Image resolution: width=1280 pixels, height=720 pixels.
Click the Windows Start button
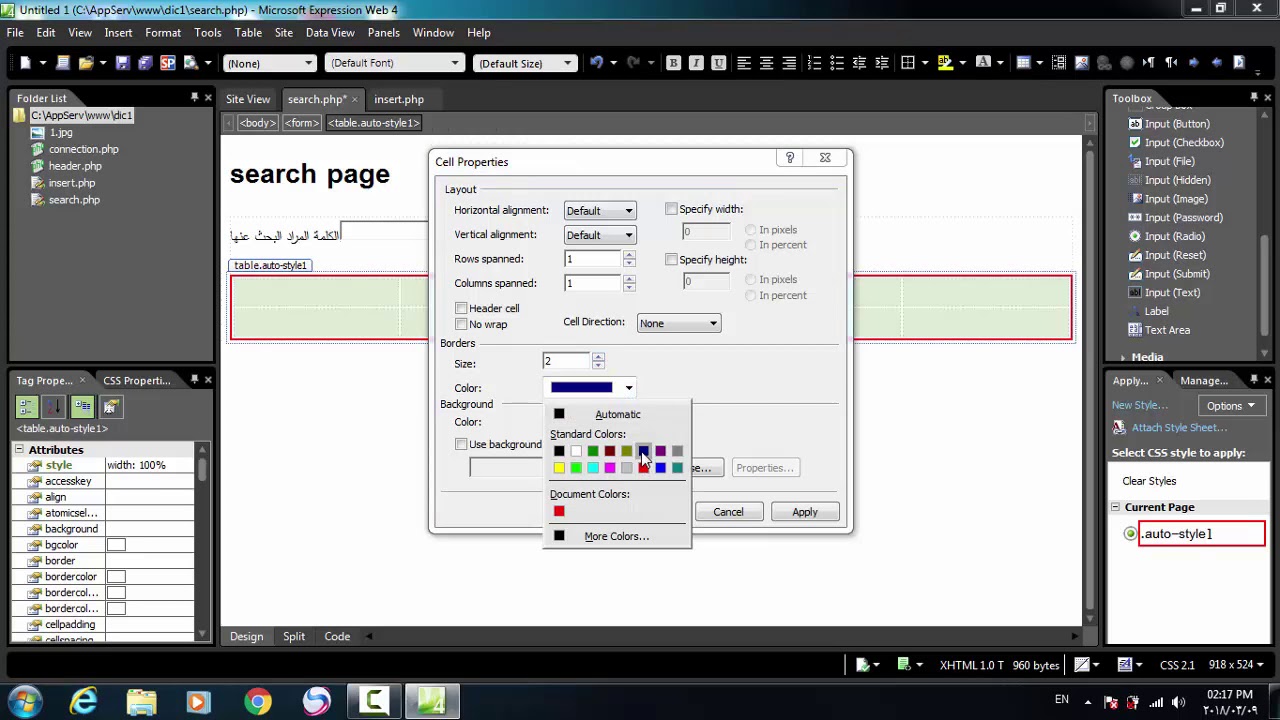coord(24,702)
